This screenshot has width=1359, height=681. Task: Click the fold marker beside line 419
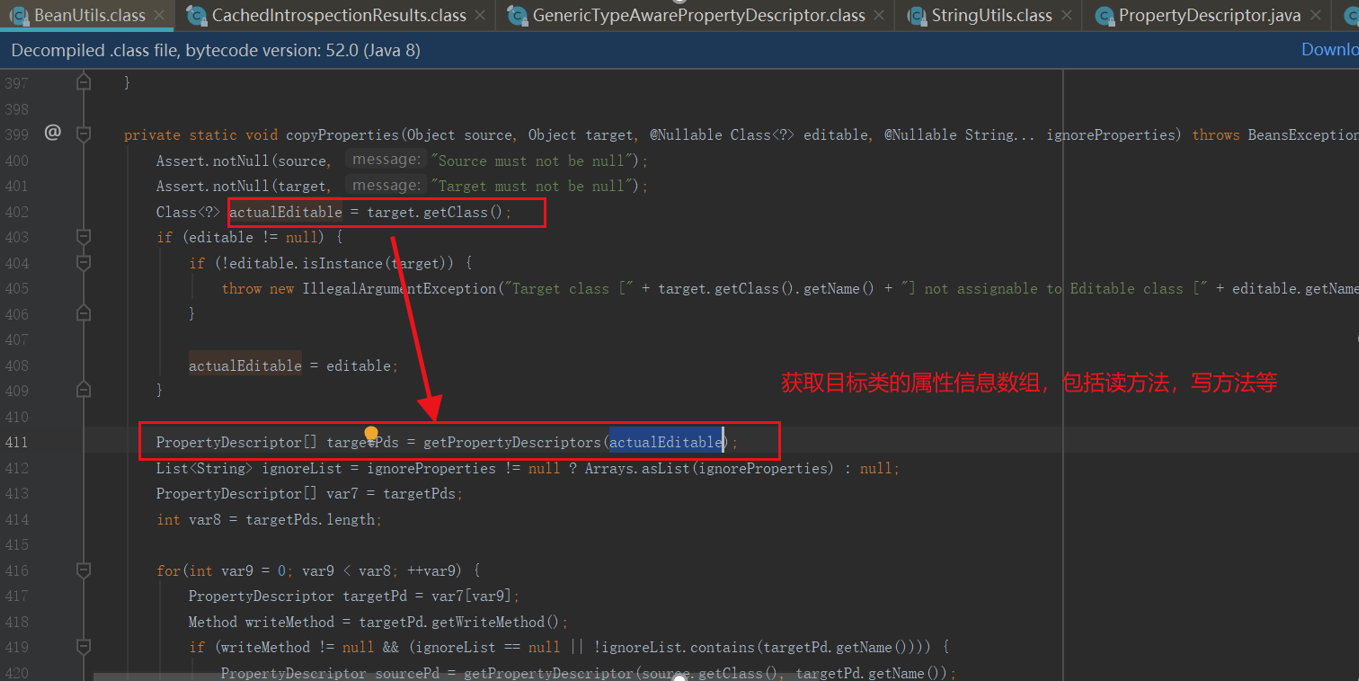(83, 647)
